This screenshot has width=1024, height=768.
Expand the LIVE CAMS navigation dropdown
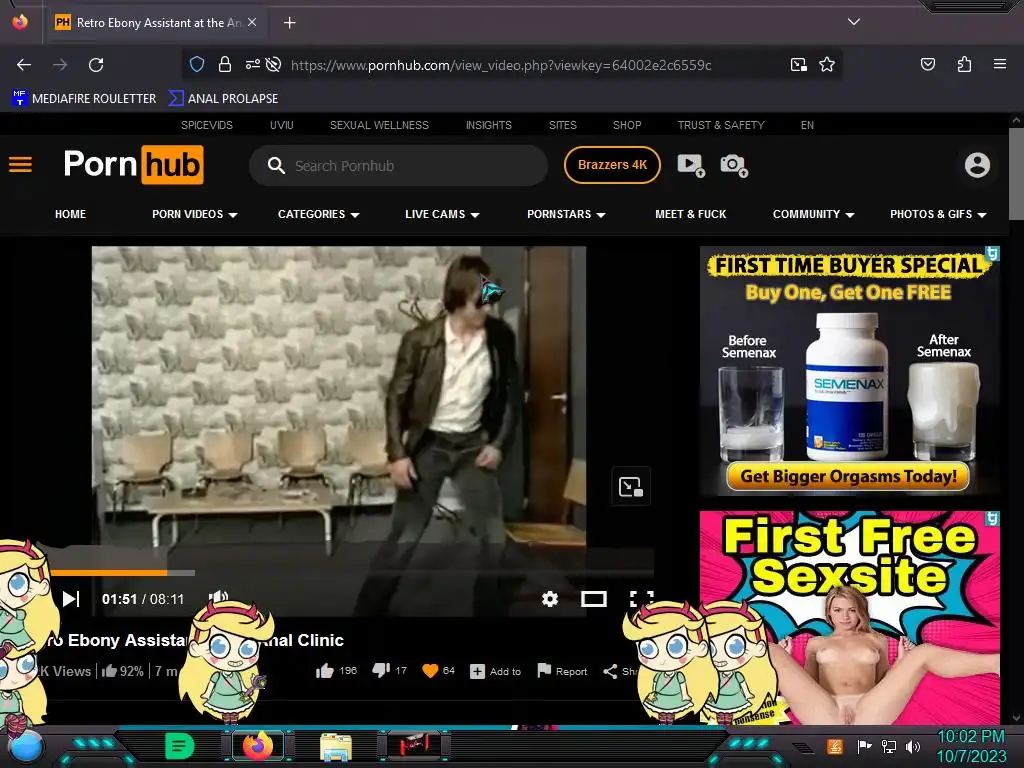click(x=442, y=214)
